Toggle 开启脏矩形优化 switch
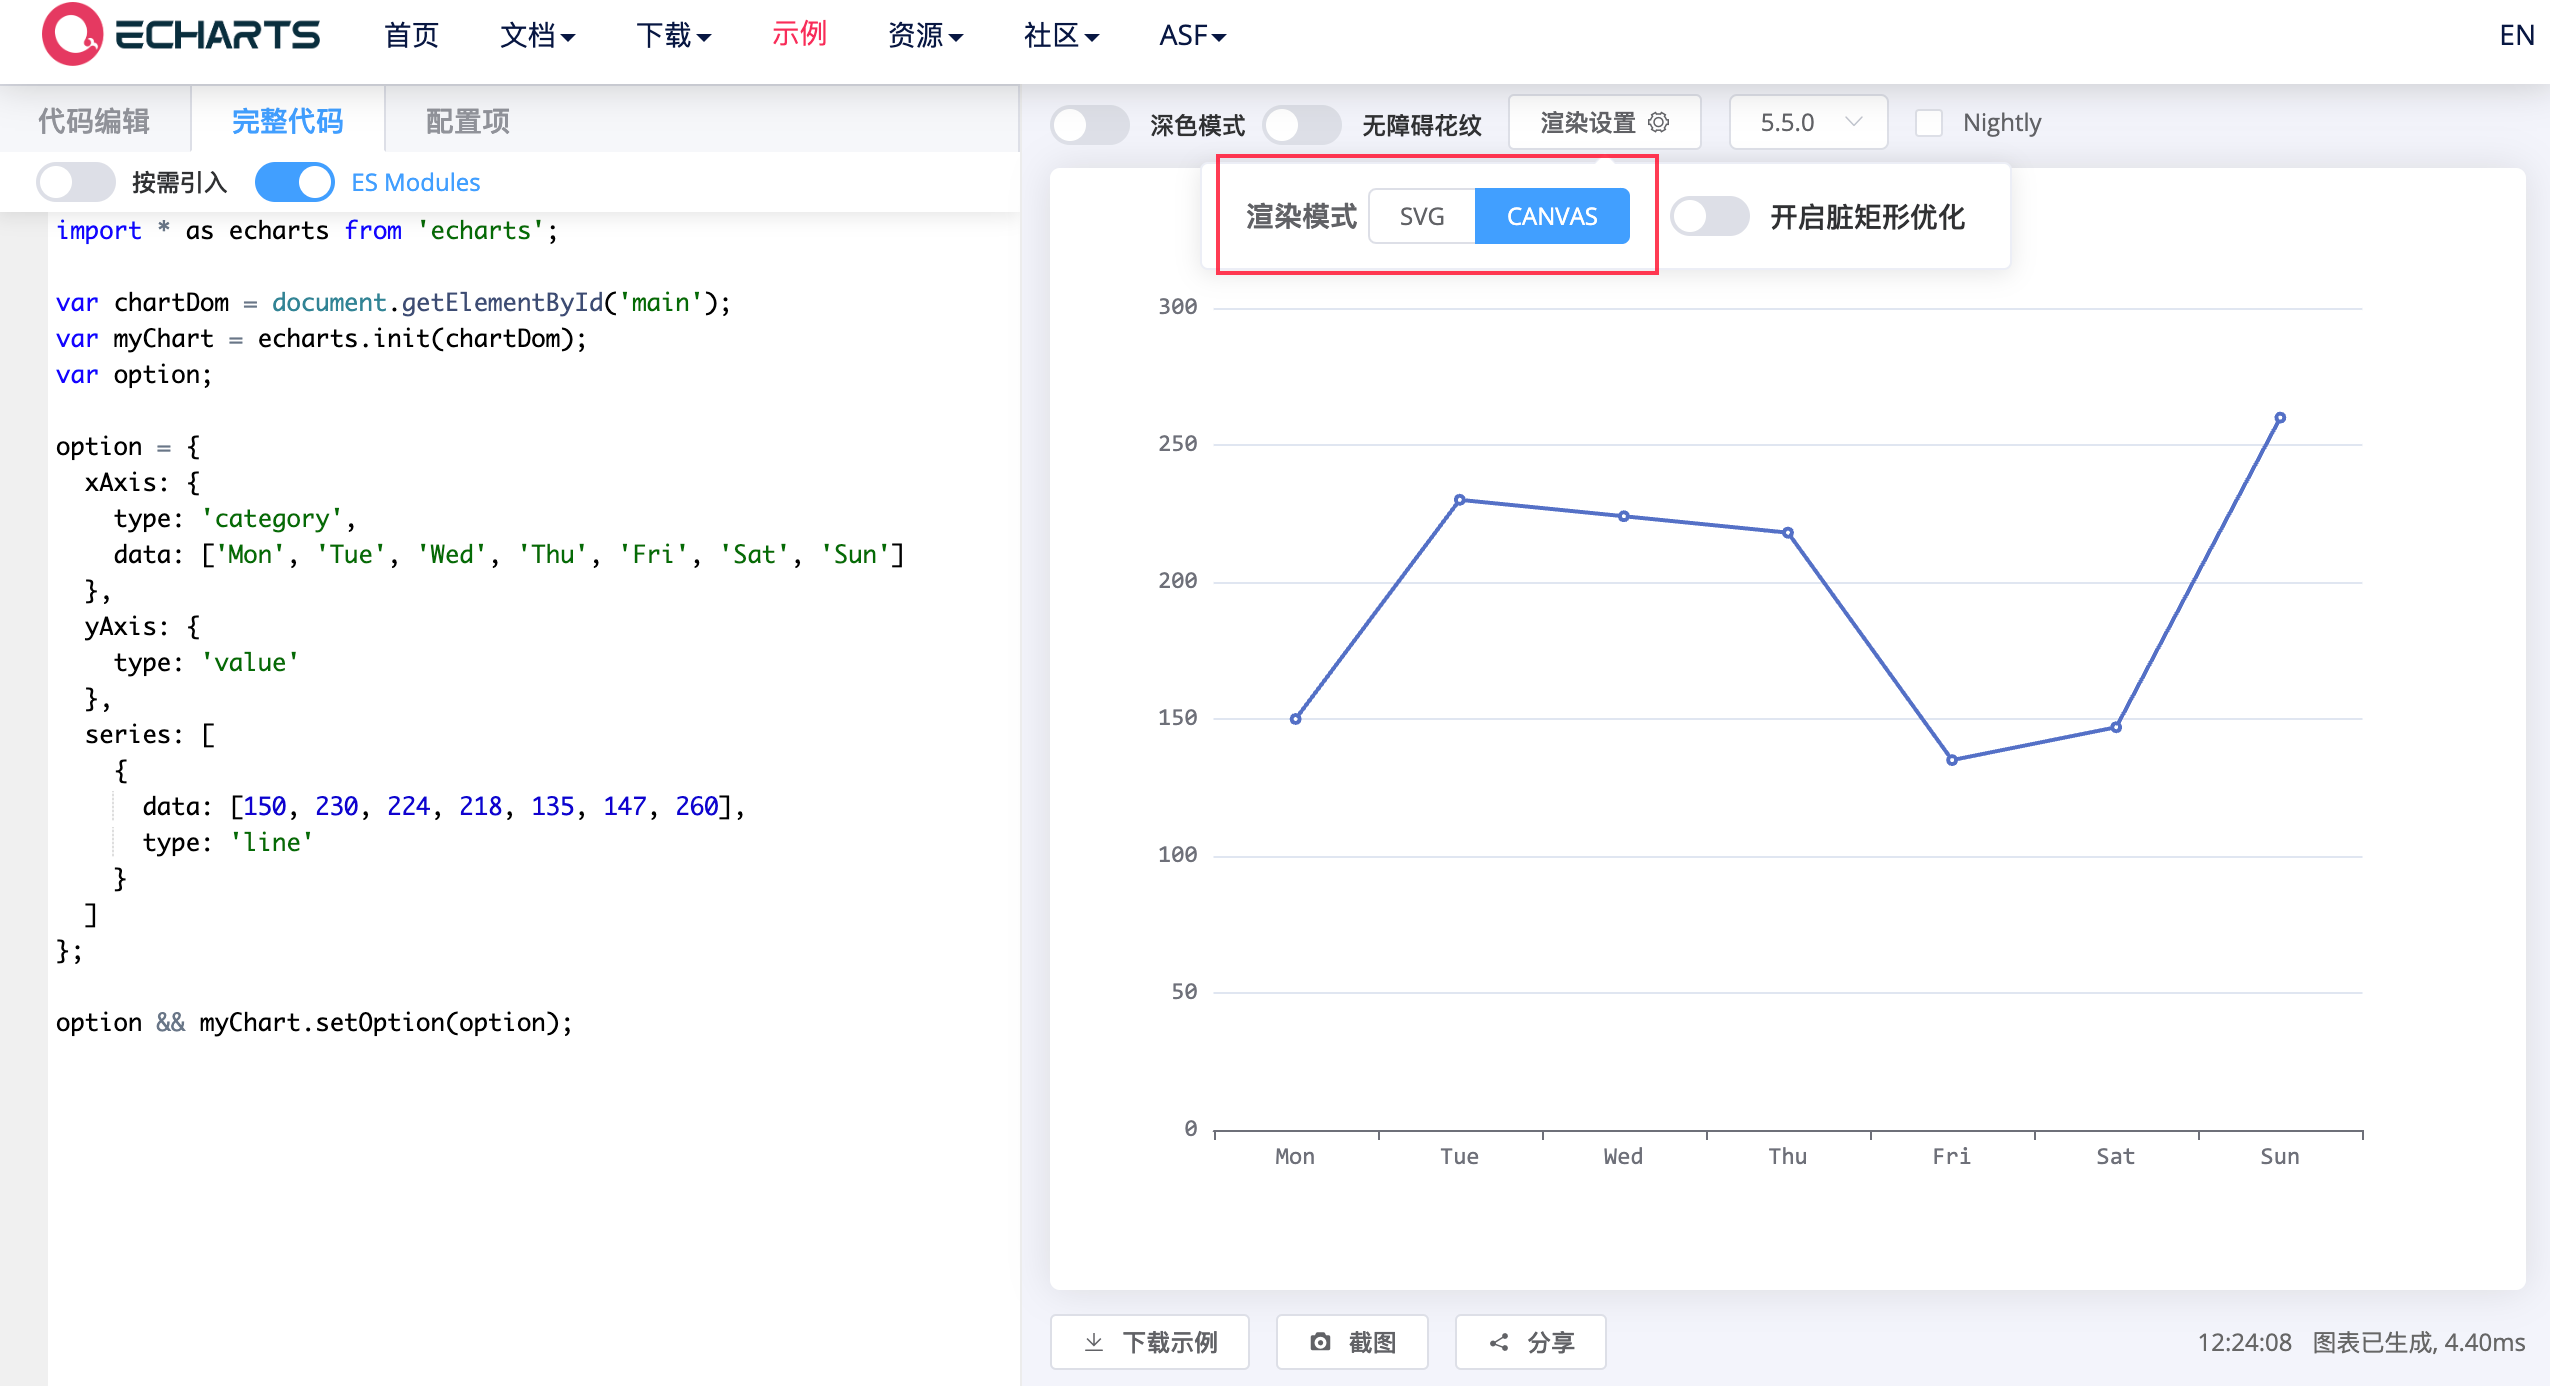Viewport: 2550px width, 1386px height. click(1710, 216)
